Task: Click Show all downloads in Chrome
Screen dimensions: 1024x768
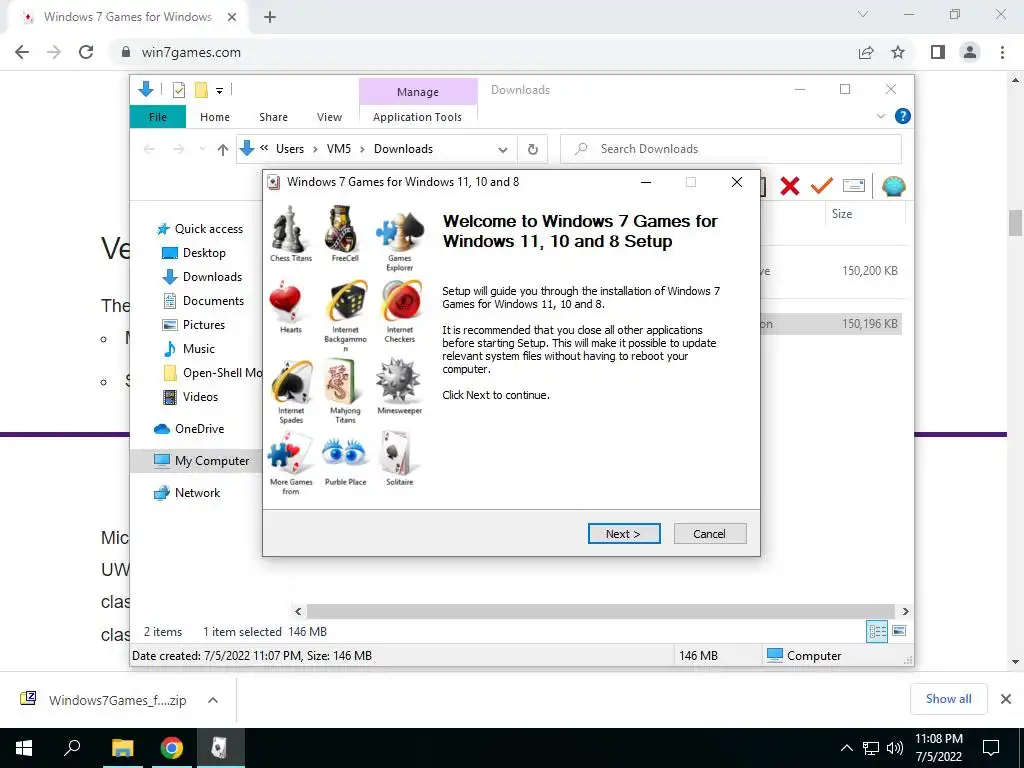Action: pos(948,699)
